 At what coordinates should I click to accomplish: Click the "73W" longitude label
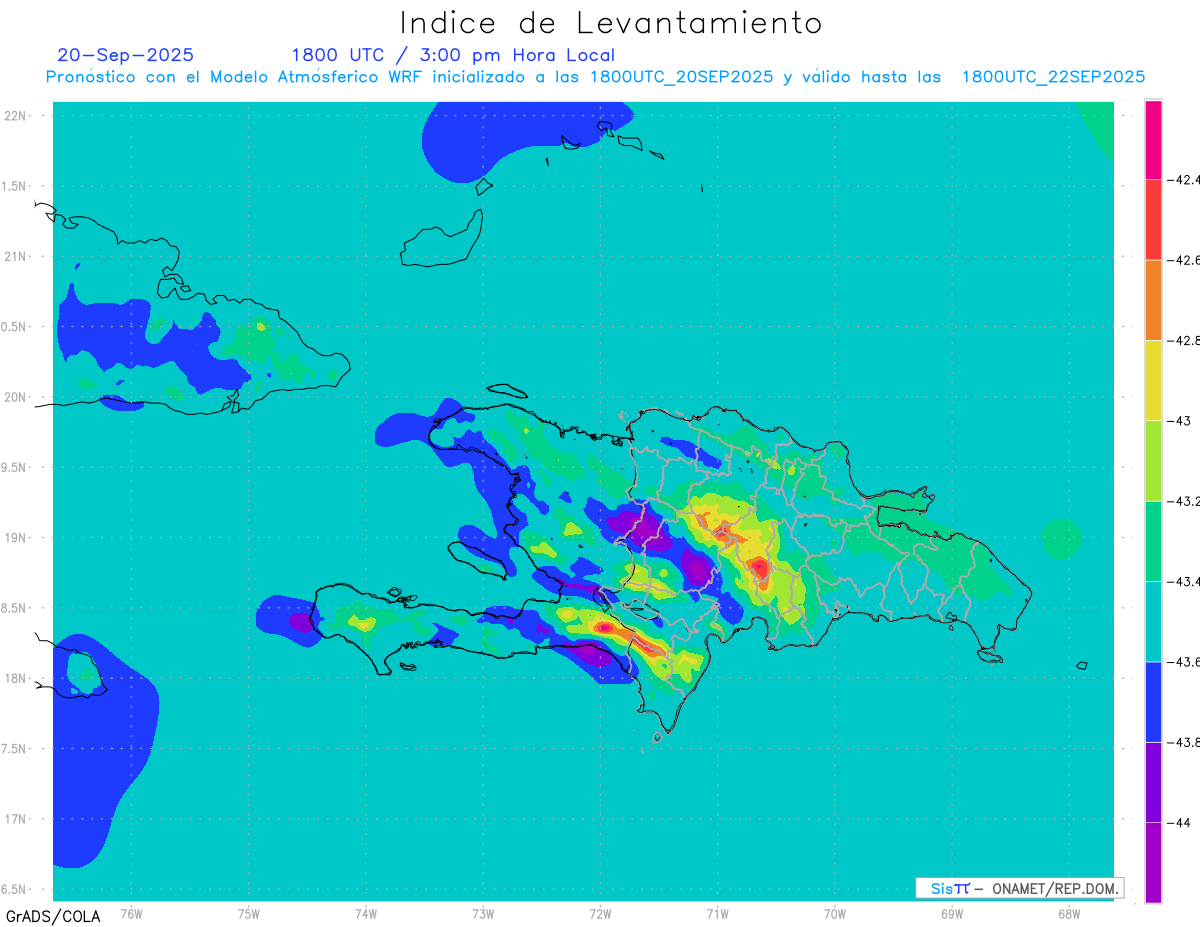click(x=483, y=913)
